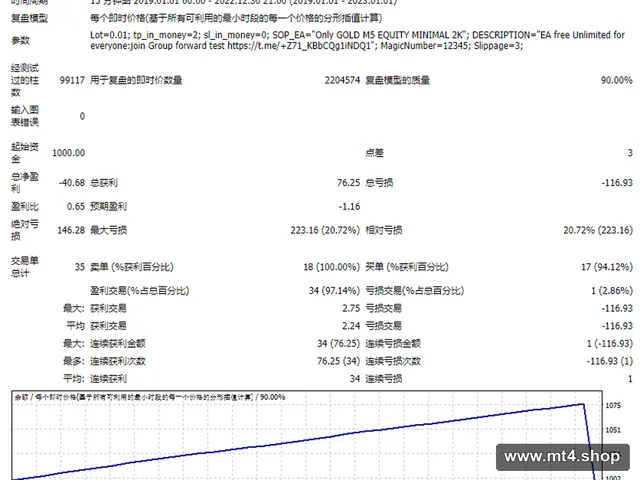Select the net profit value '-40.68'
640x480 pixels.
click(x=72, y=182)
